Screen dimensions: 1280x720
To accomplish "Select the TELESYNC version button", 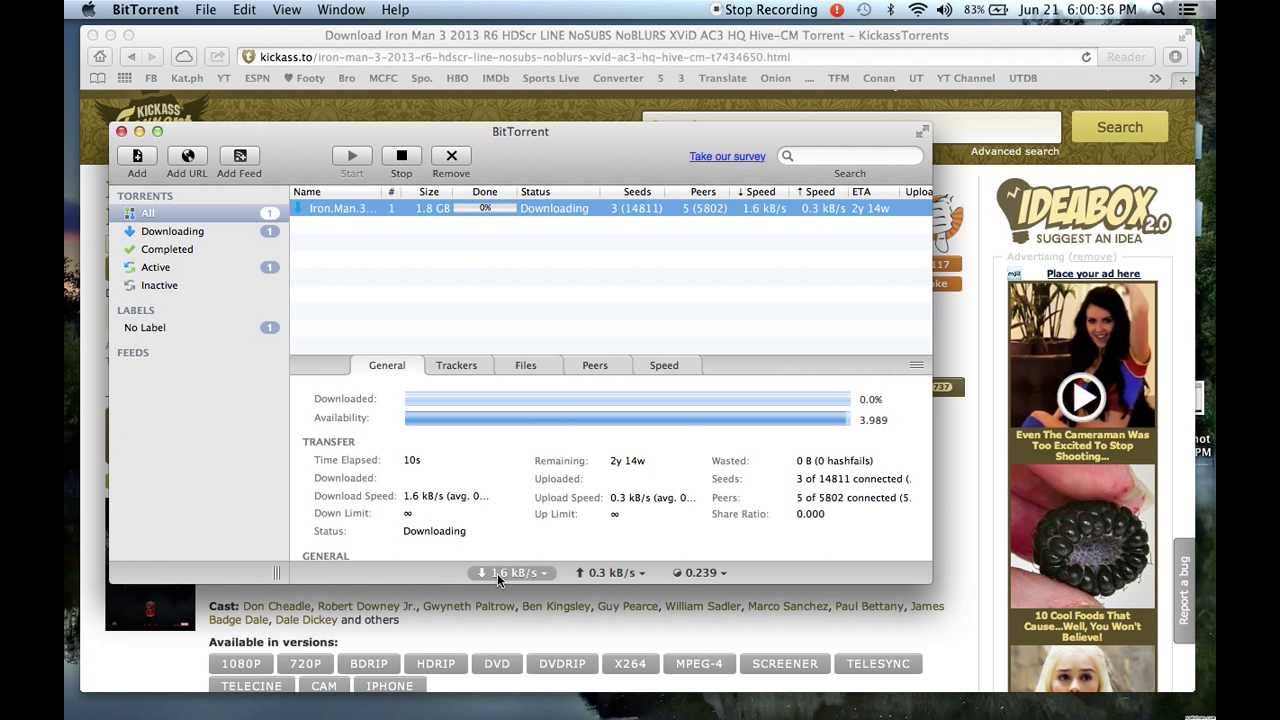I will coord(878,664).
